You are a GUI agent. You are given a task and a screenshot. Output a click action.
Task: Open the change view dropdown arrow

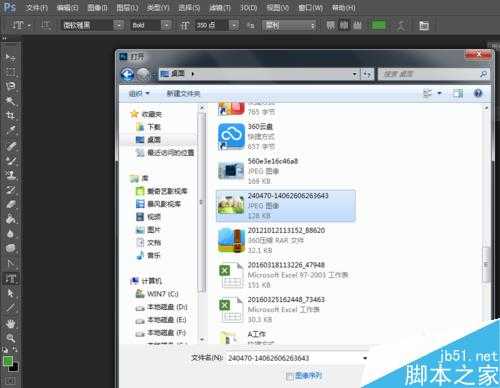pos(440,93)
